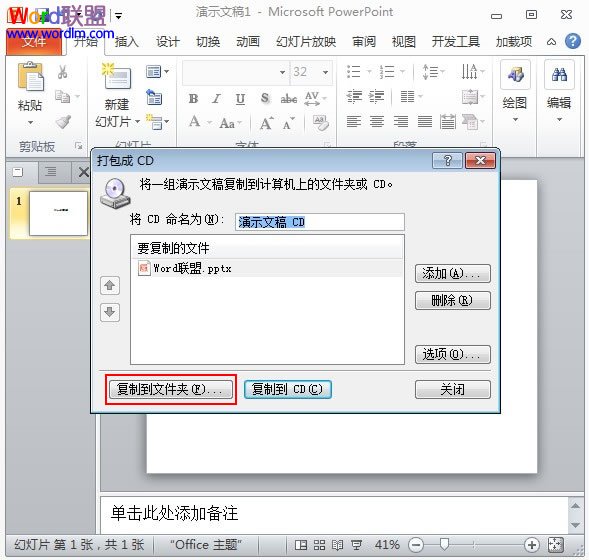Toggle align text right
Screen dimensions: 589x560
pos(400,122)
